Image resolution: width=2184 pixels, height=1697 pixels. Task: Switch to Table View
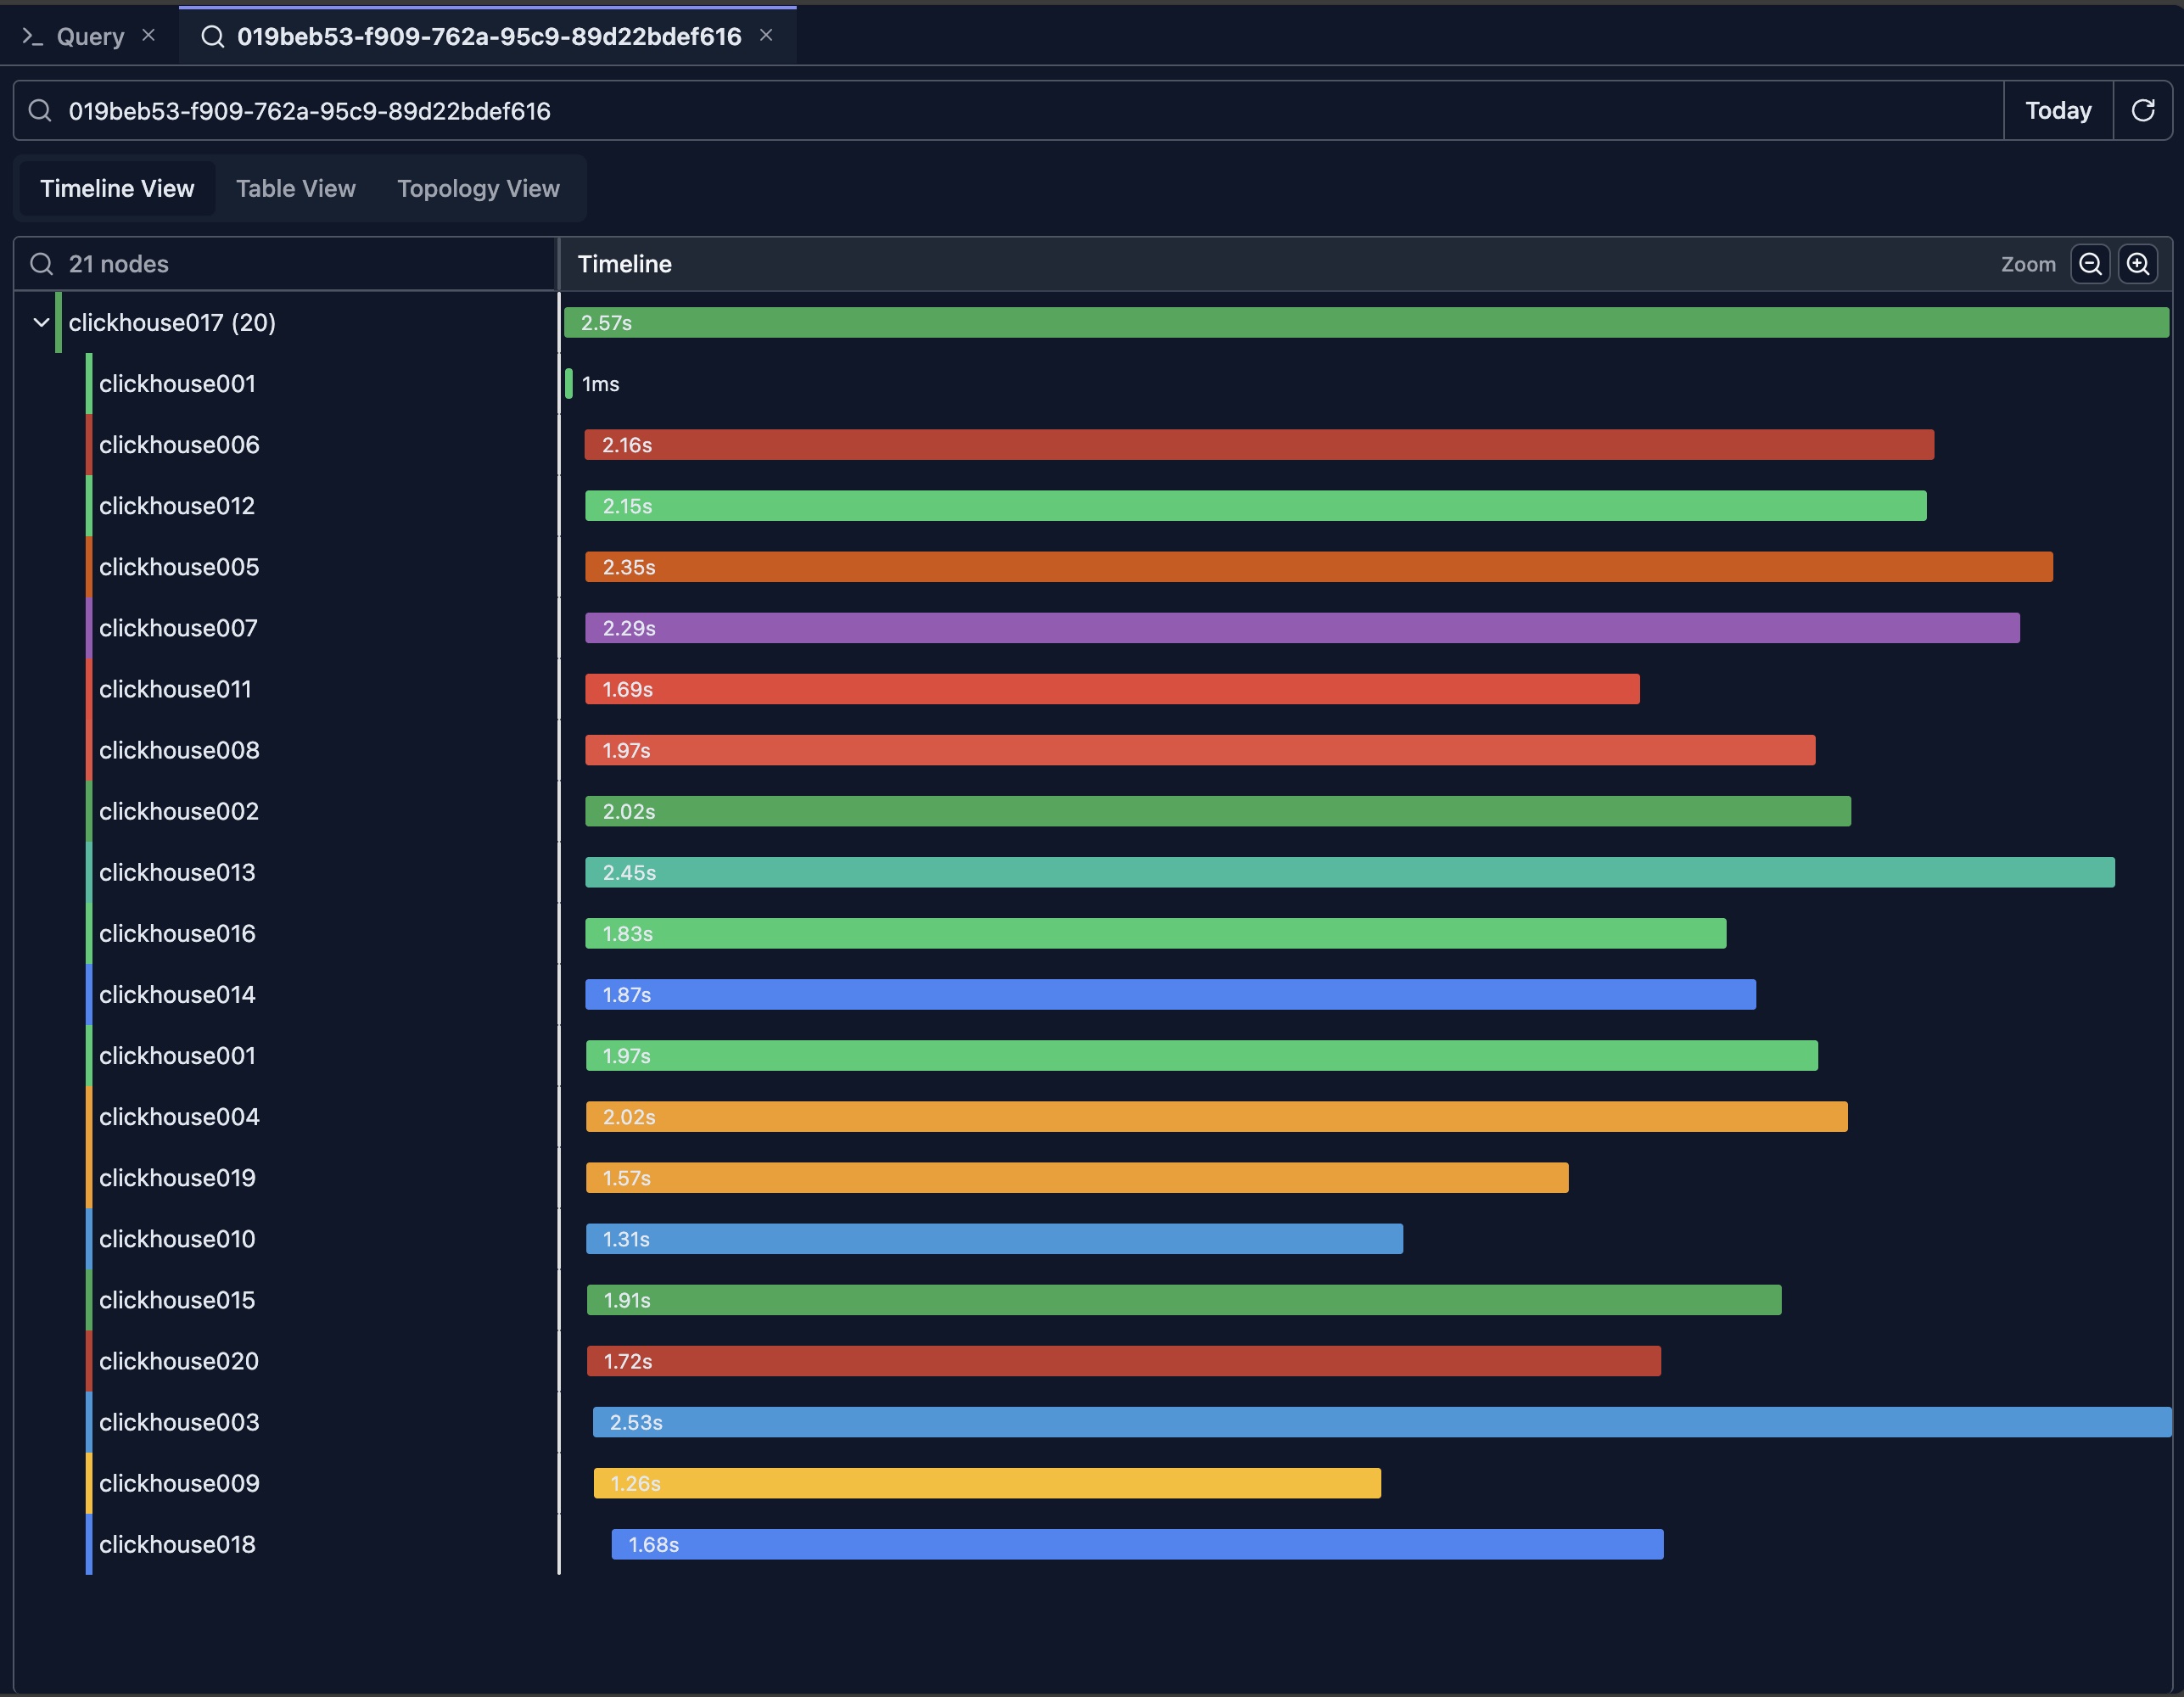point(296,188)
